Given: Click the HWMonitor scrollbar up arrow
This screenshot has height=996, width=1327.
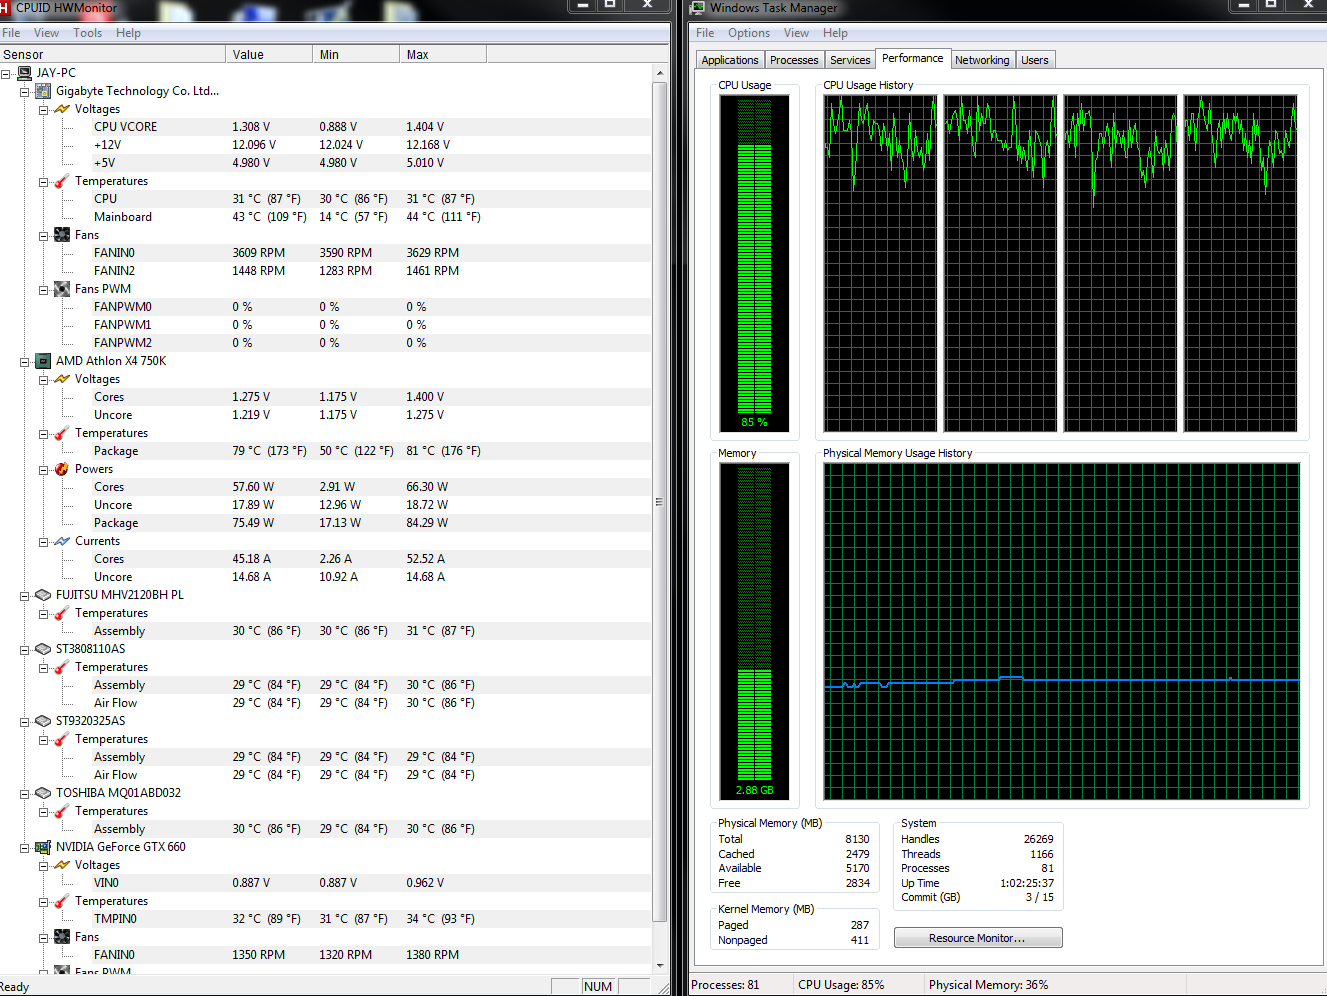Looking at the screenshot, I should [x=660, y=73].
